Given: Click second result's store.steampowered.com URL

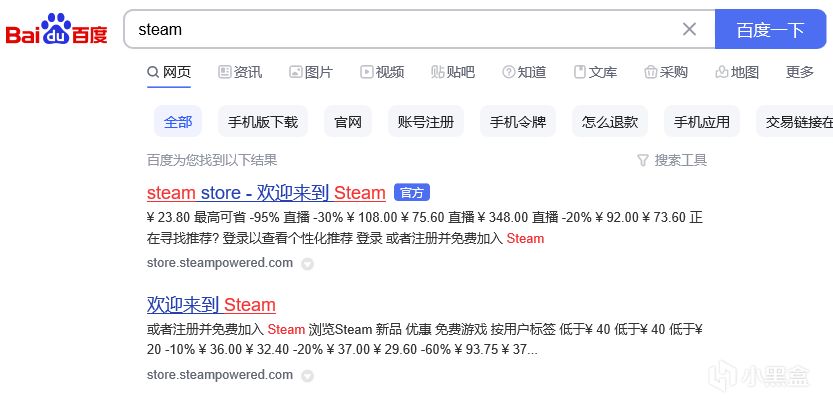Looking at the screenshot, I should pyautogui.click(x=220, y=375).
